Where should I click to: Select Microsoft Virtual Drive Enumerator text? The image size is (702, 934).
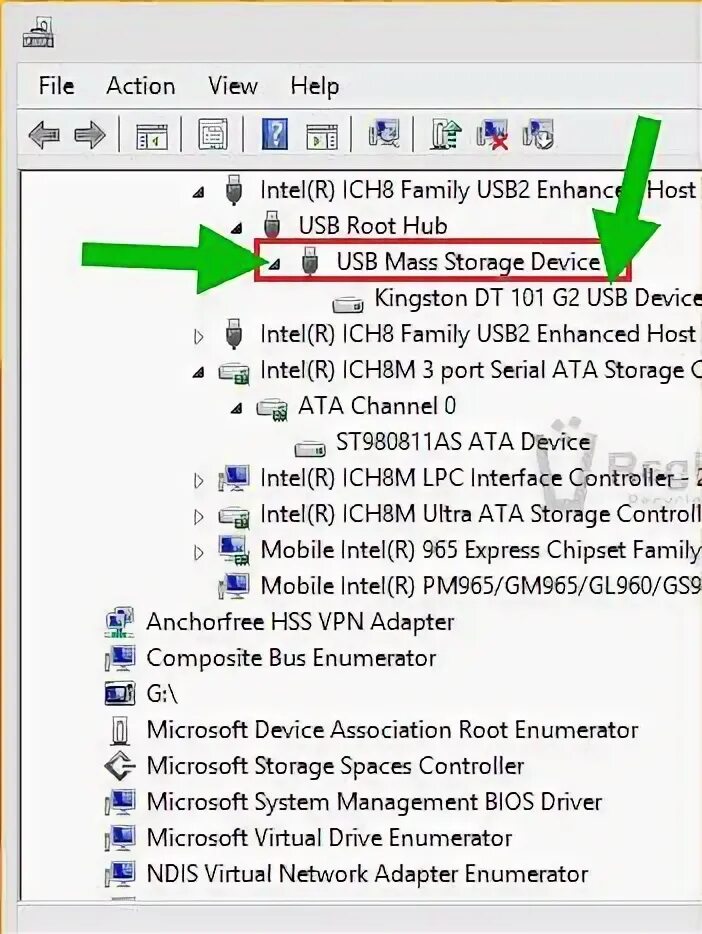(329, 838)
